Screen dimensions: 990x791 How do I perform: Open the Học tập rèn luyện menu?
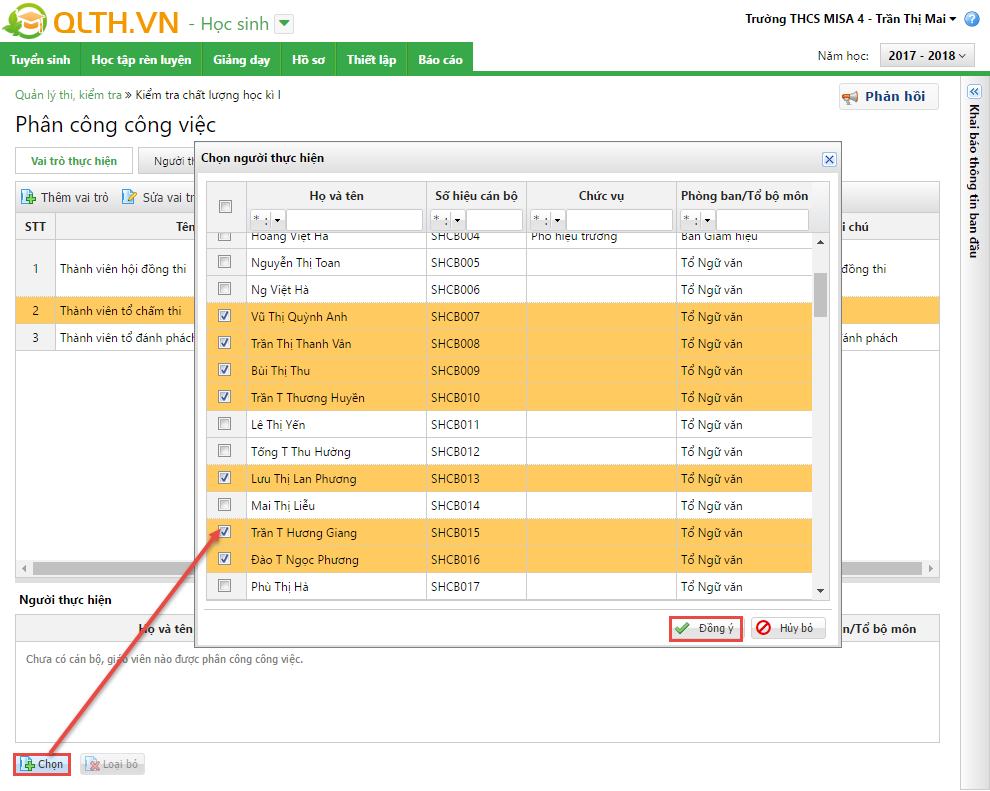[141, 60]
